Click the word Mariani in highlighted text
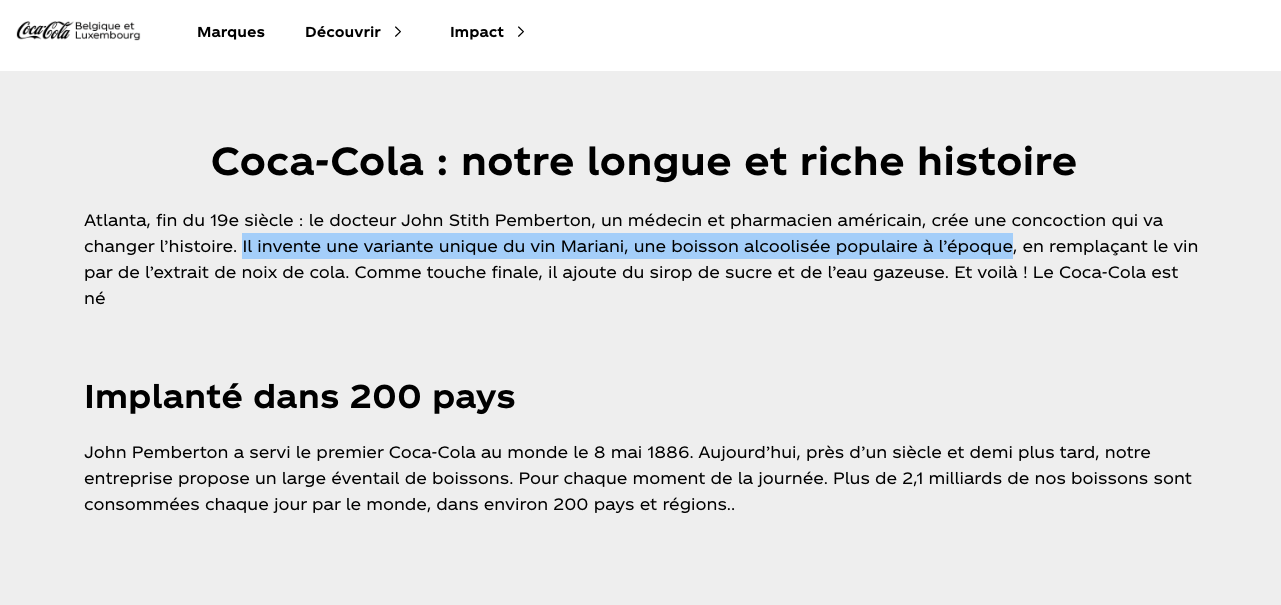Screen dimensions: 1281x605 [x=592, y=246]
